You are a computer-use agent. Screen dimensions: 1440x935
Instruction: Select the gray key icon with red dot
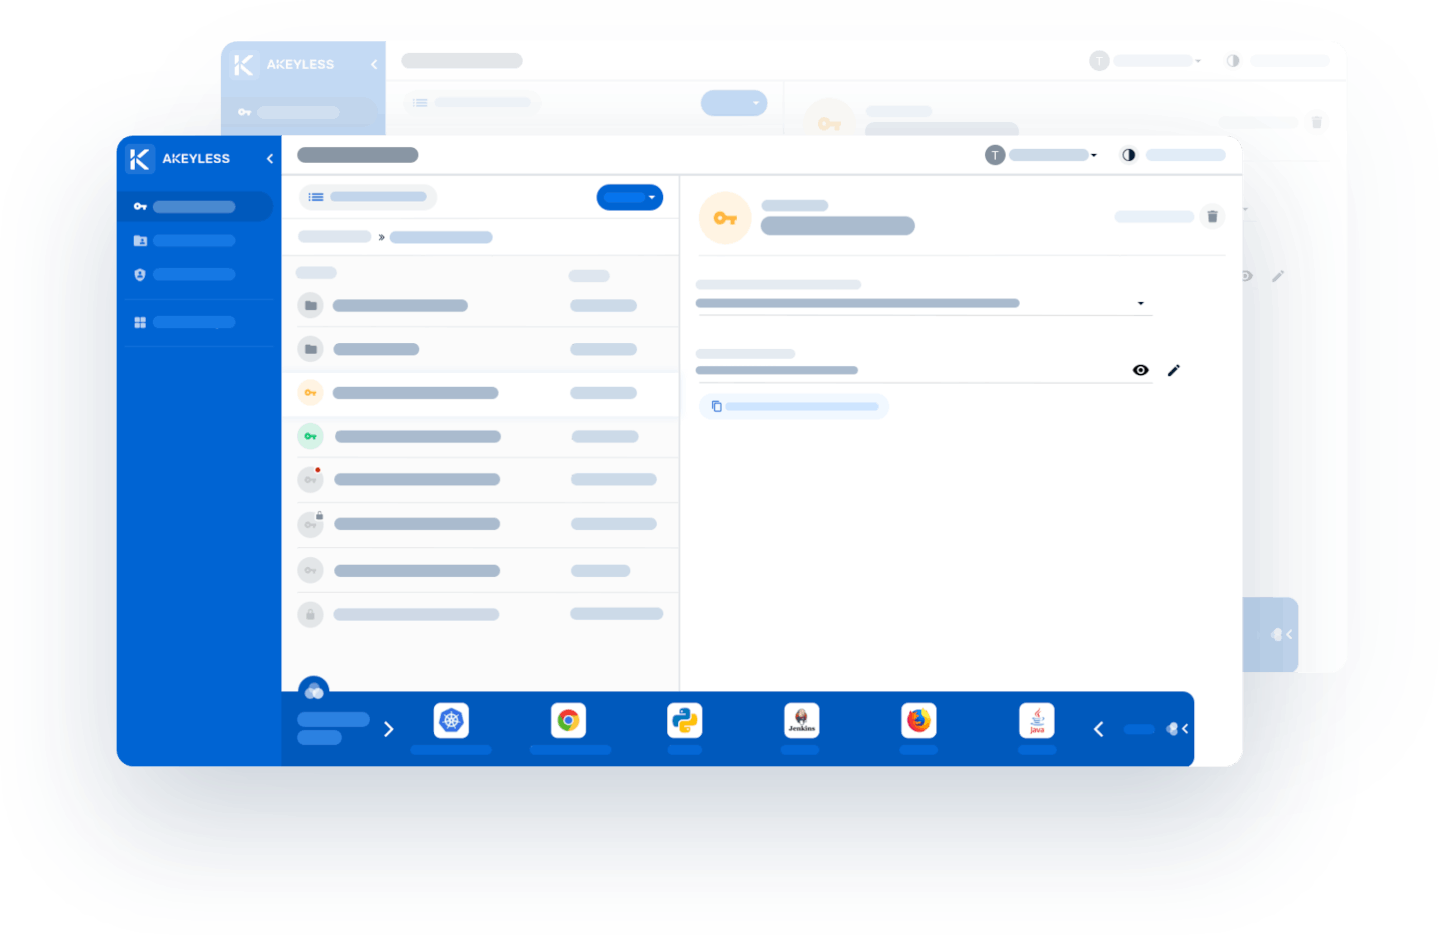(x=311, y=480)
